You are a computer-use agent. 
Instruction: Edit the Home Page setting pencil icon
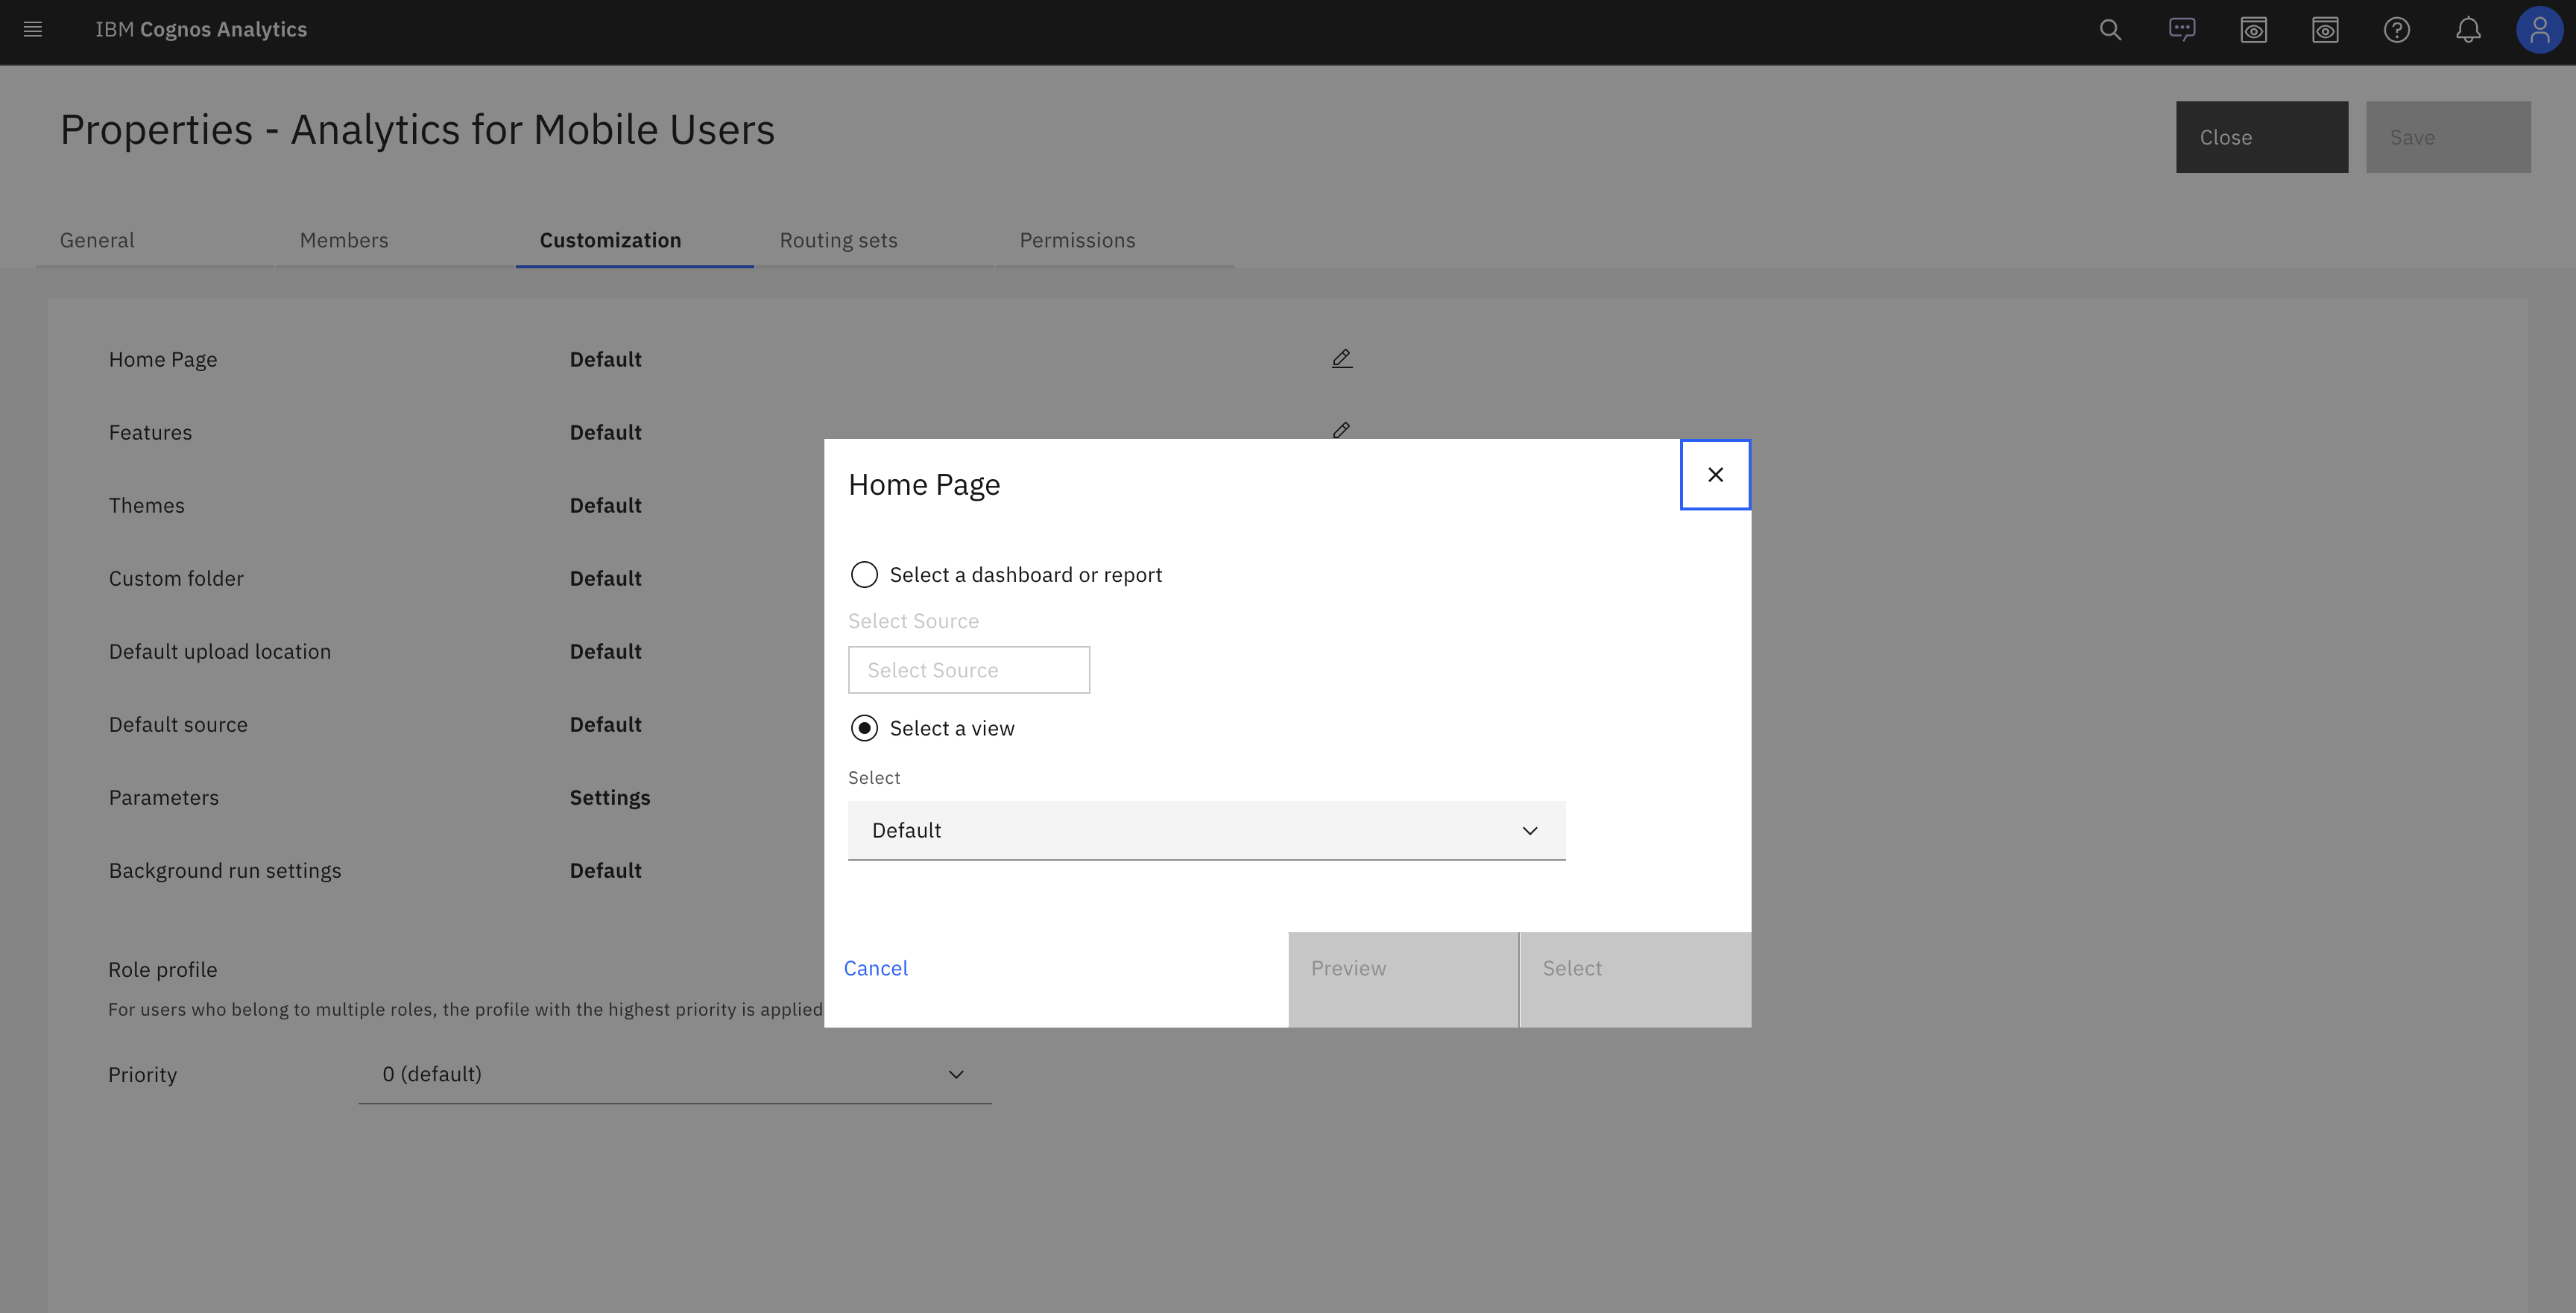tap(1341, 357)
